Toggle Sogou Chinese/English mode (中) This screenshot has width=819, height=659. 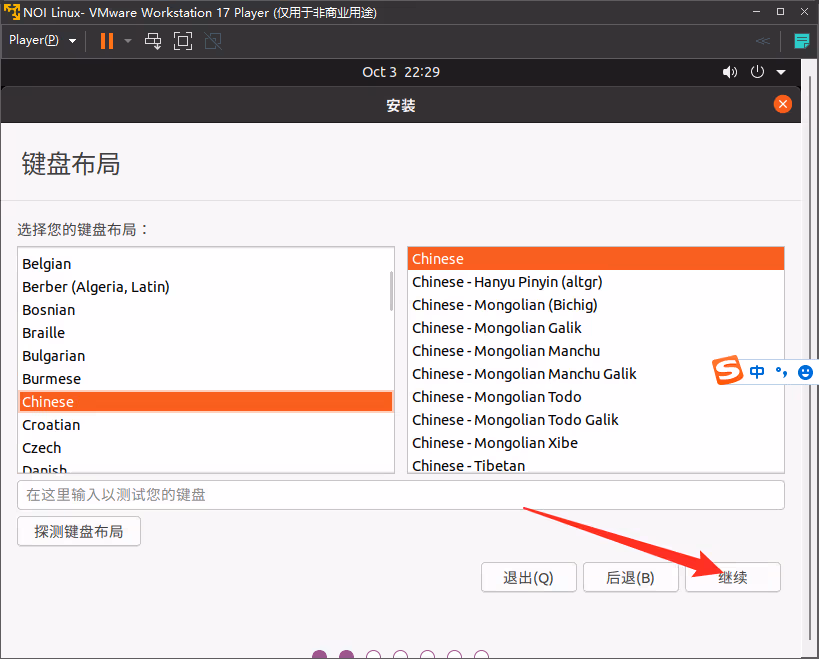(757, 372)
